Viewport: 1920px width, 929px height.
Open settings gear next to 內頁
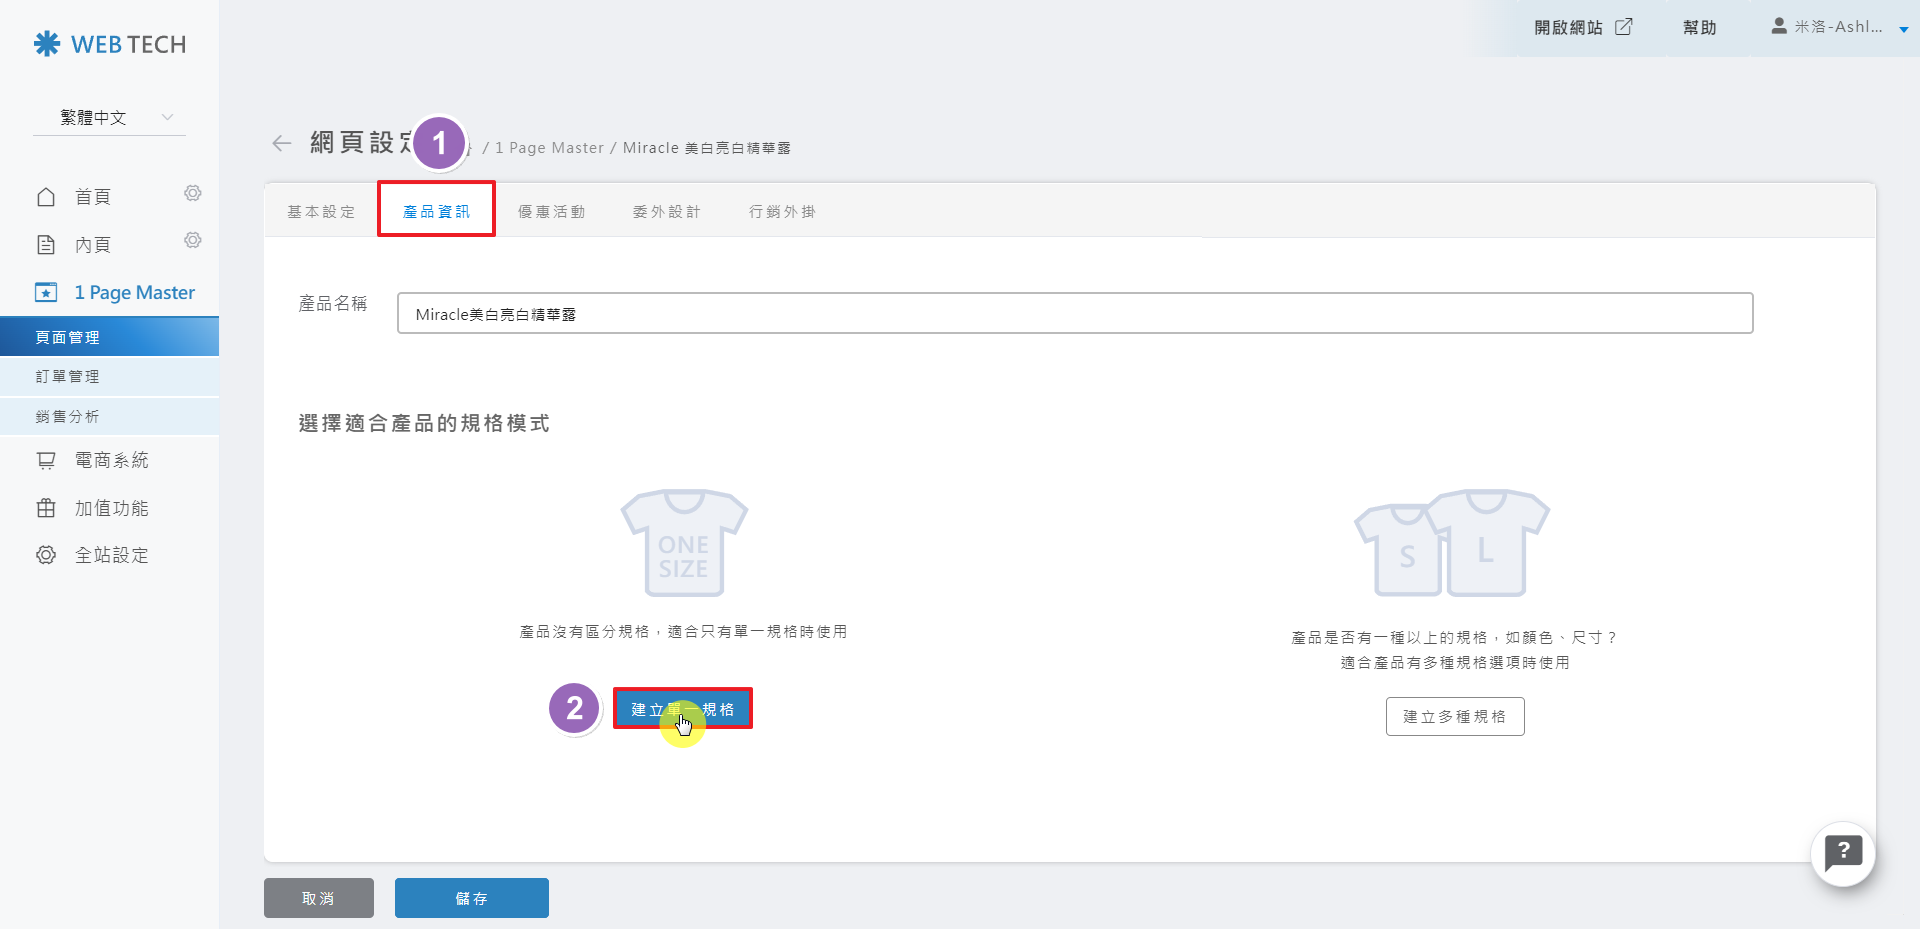(x=193, y=240)
